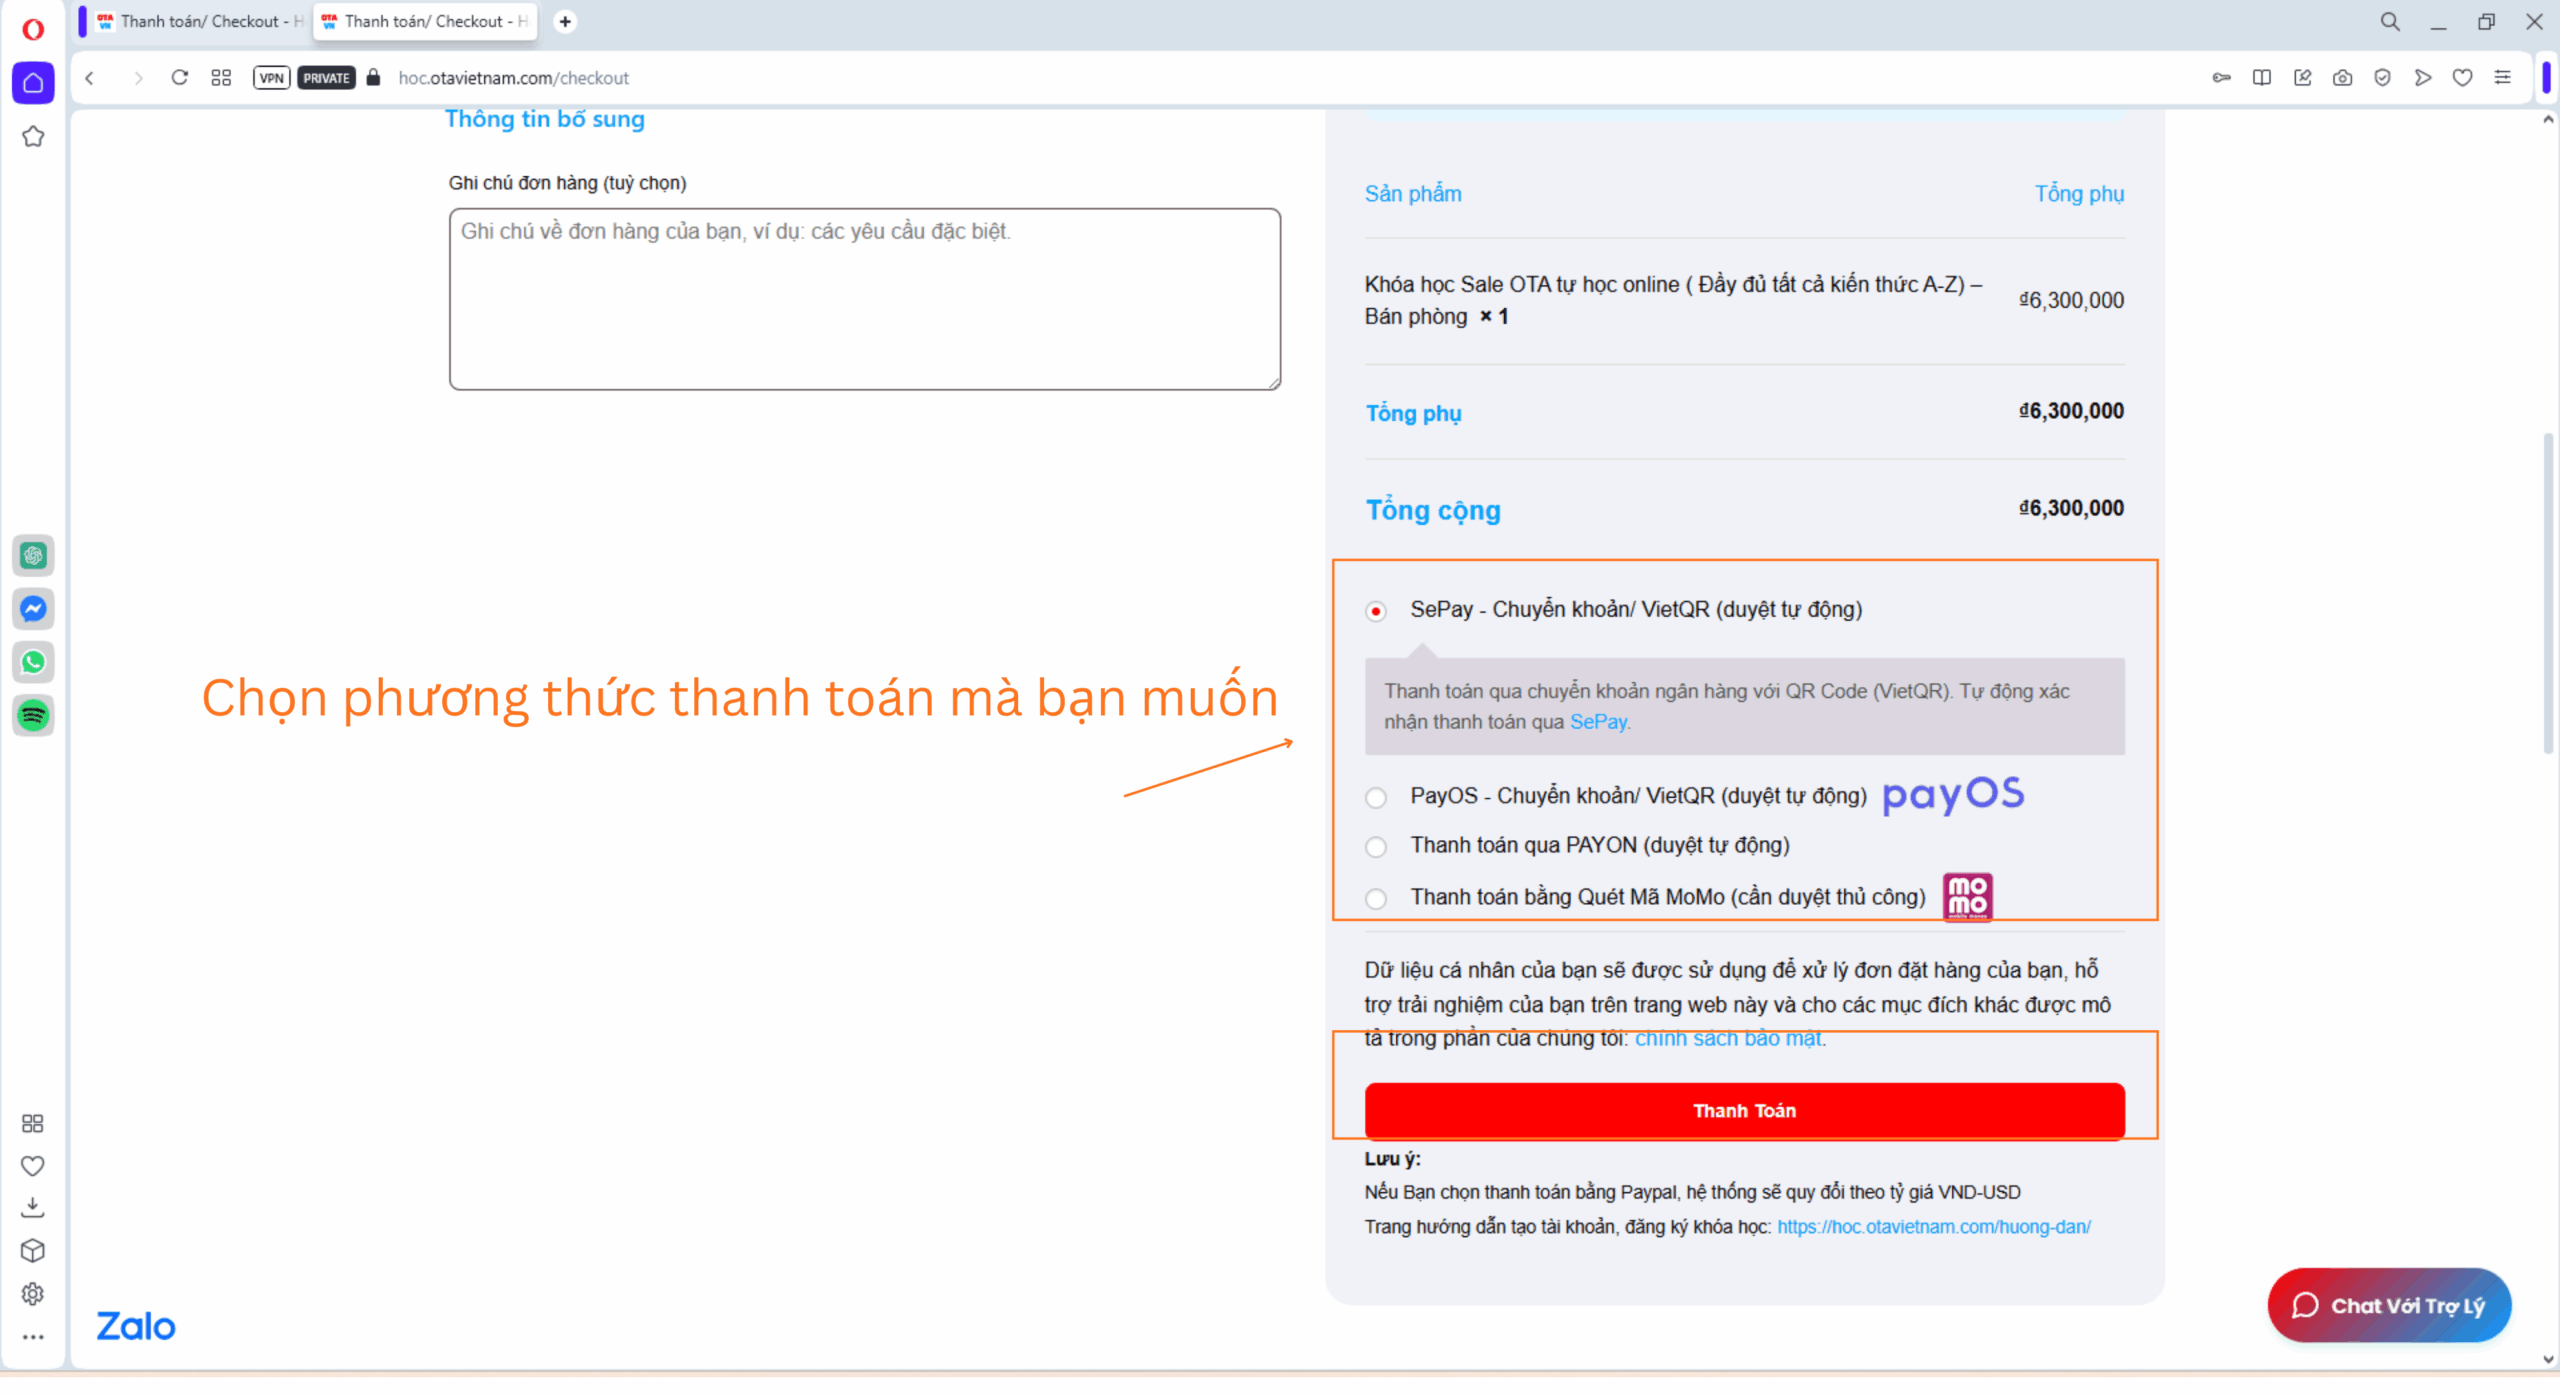Open a new browser tab

point(565,21)
